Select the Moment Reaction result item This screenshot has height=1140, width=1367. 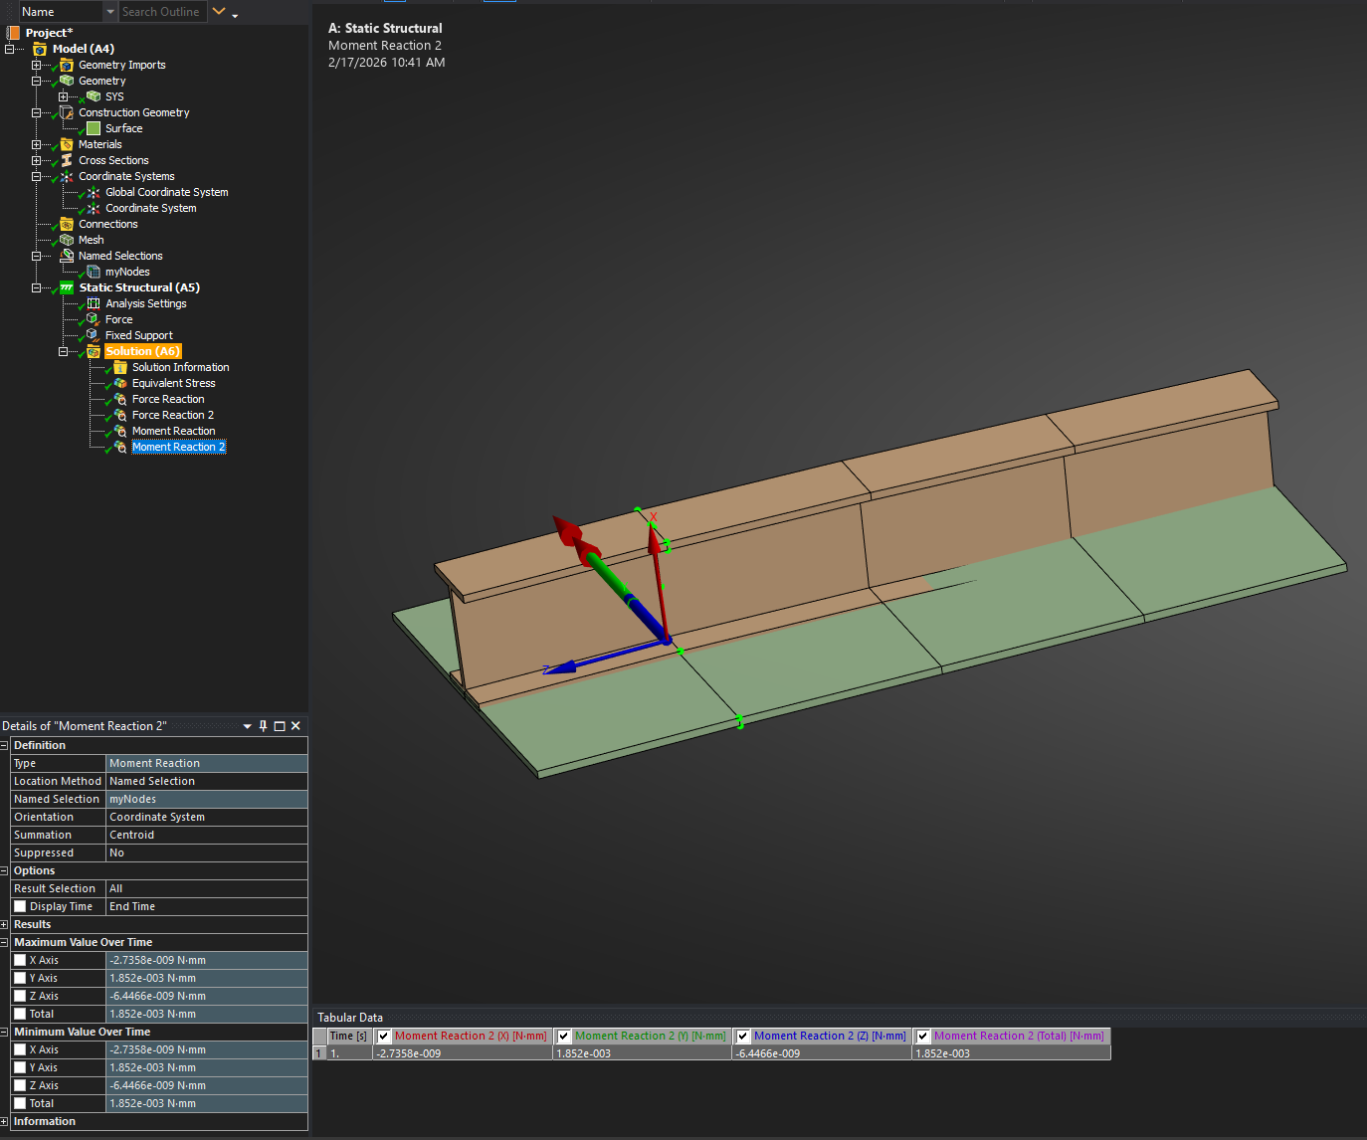pos(173,431)
